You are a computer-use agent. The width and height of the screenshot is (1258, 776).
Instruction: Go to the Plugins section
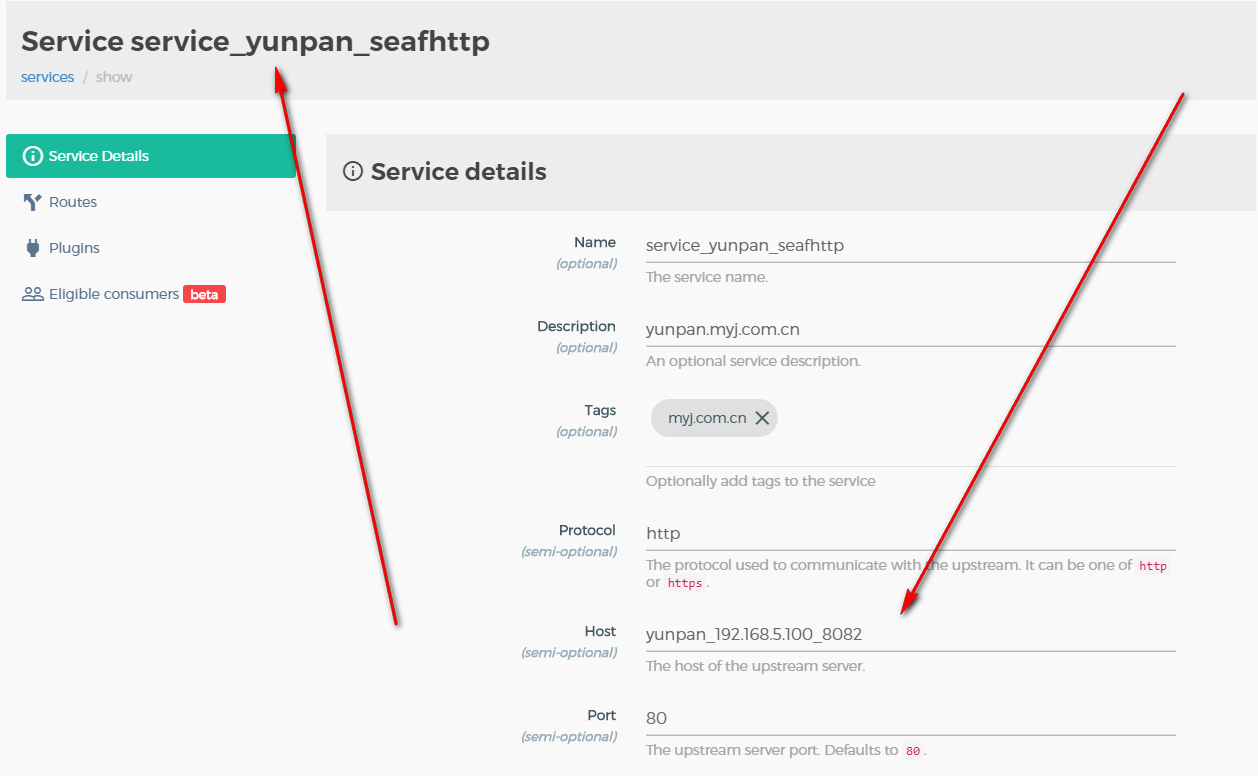(74, 248)
